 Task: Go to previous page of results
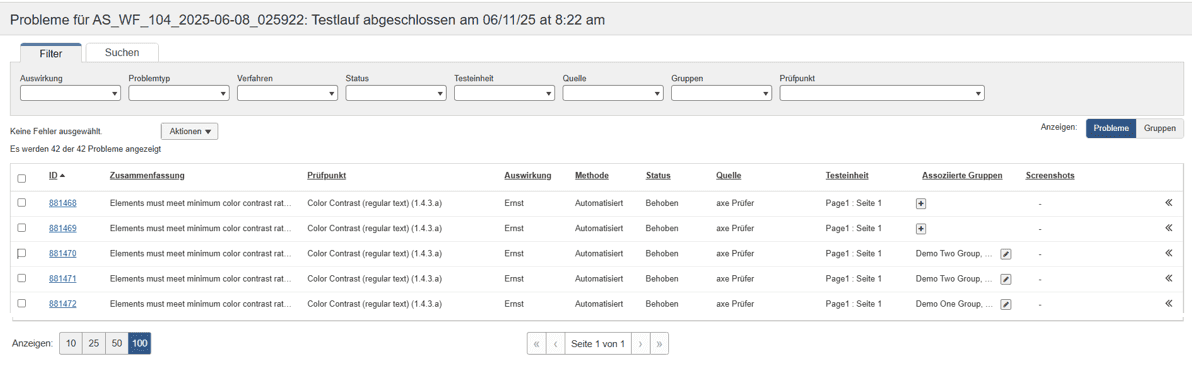click(x=556, y=343)
